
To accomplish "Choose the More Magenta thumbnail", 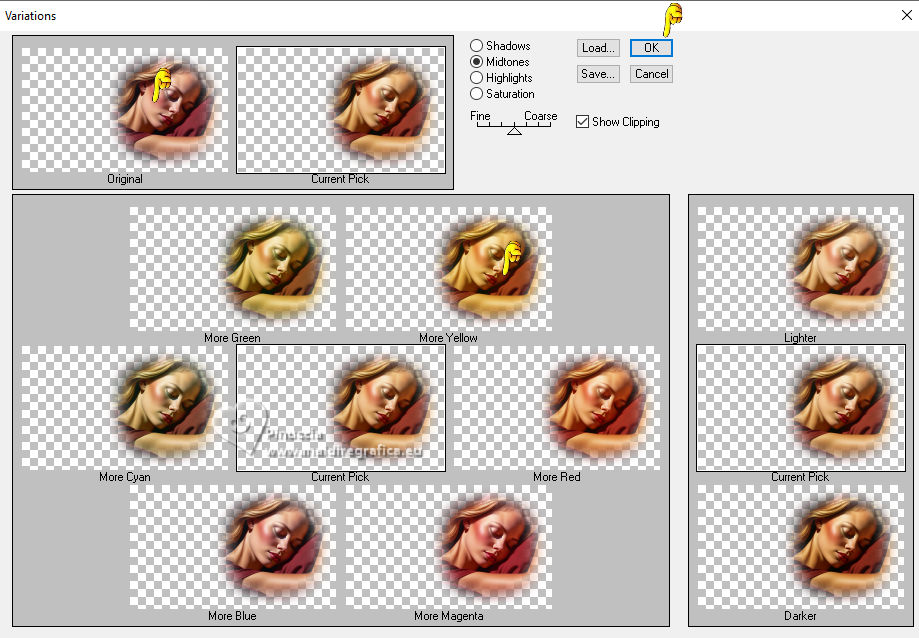I will (x=448, y=547).
